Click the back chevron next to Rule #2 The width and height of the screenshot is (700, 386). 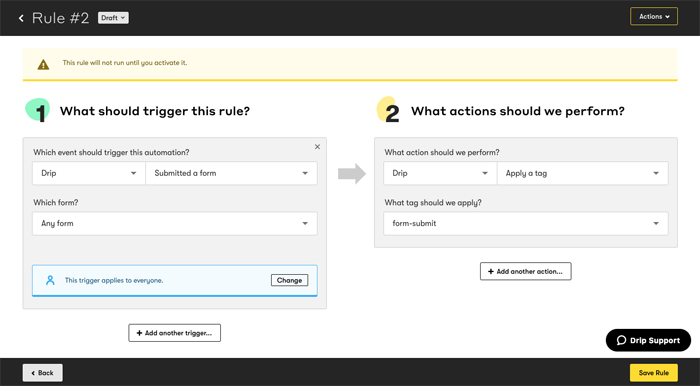point(21,18)
